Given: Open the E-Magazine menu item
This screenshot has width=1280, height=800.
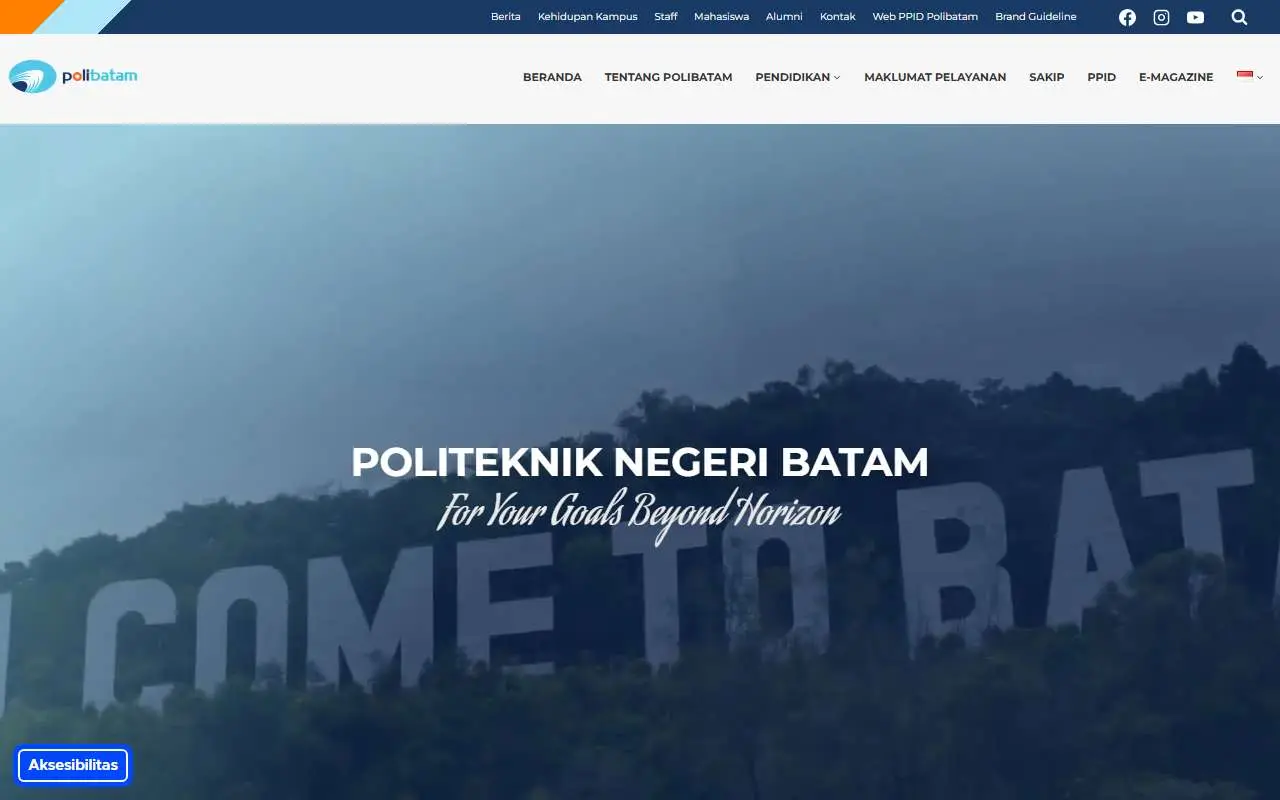Looking at the screenshot, I should tap(1176, 77).
